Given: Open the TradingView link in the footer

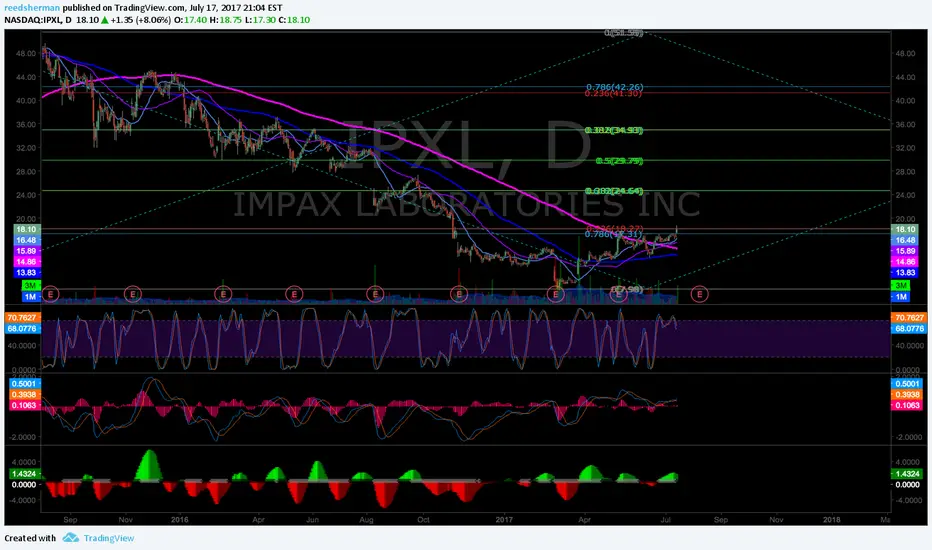Looking at the screenshot, I should click(109, 538).
